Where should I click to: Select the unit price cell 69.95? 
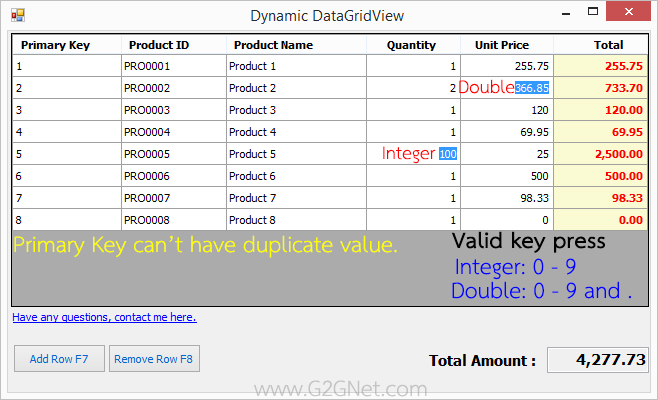[x=507, y=132]
